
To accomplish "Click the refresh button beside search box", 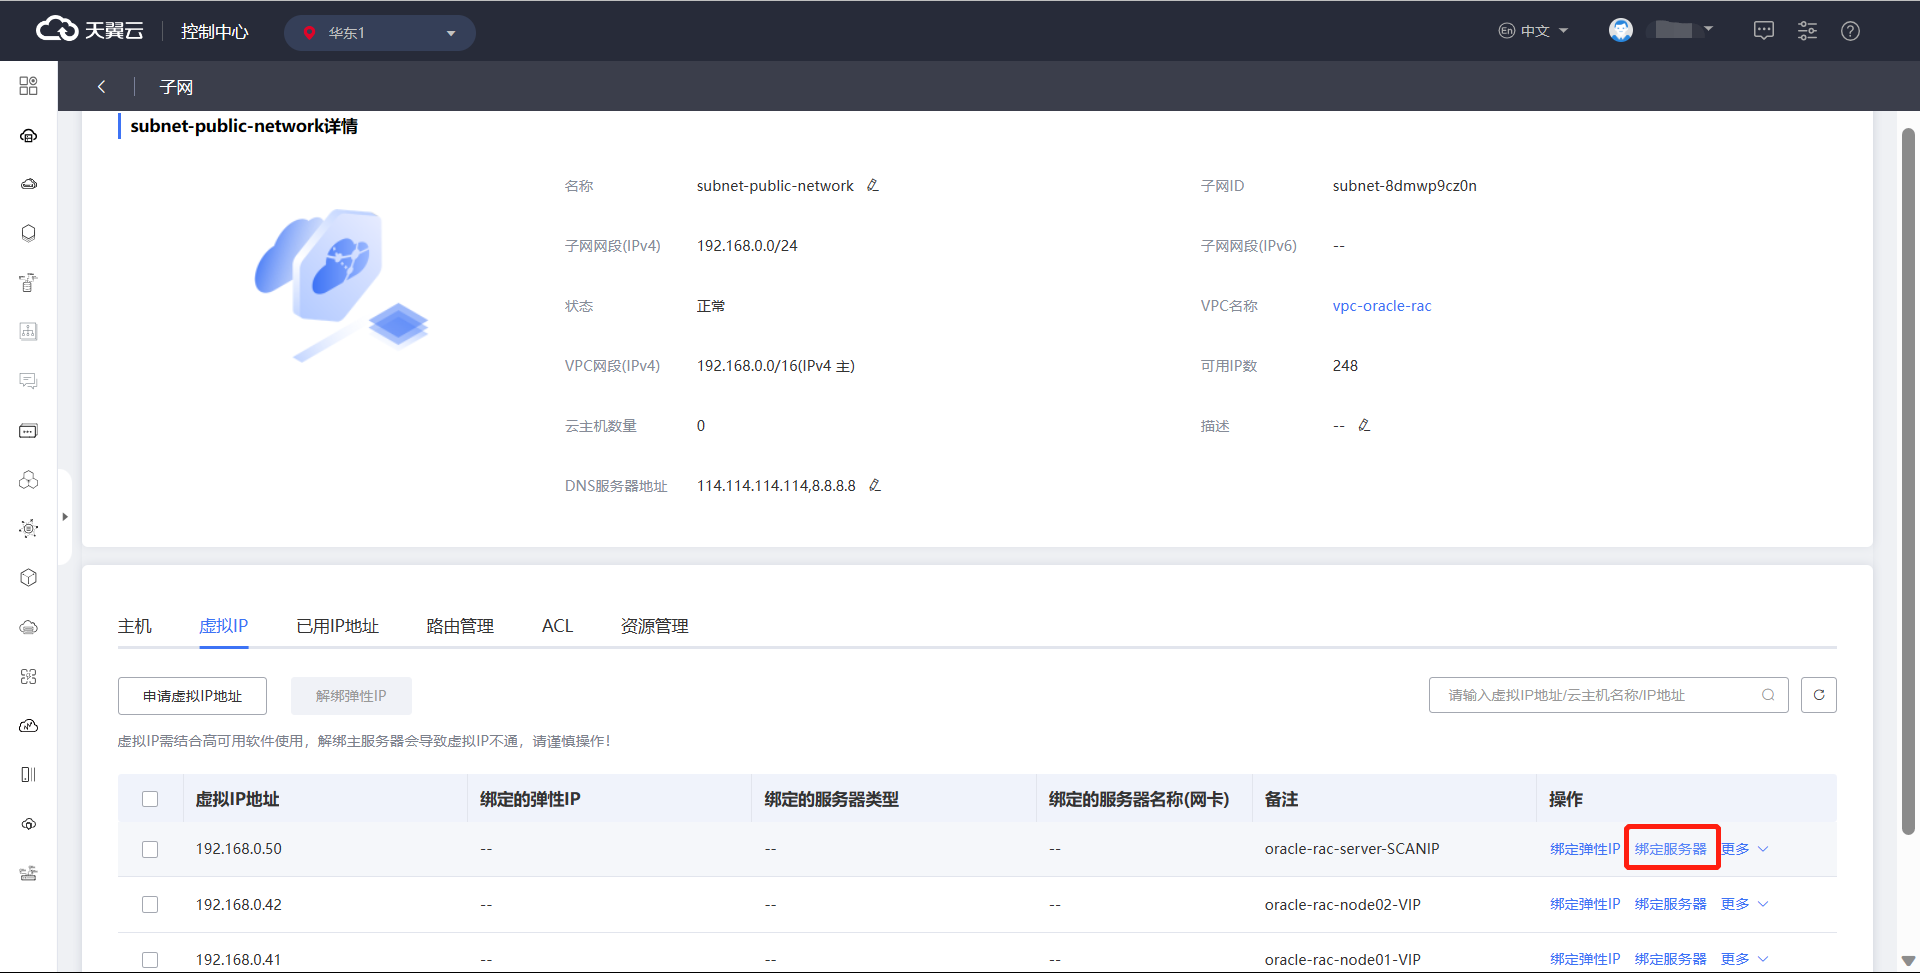I will click(x=1818, y=695).
